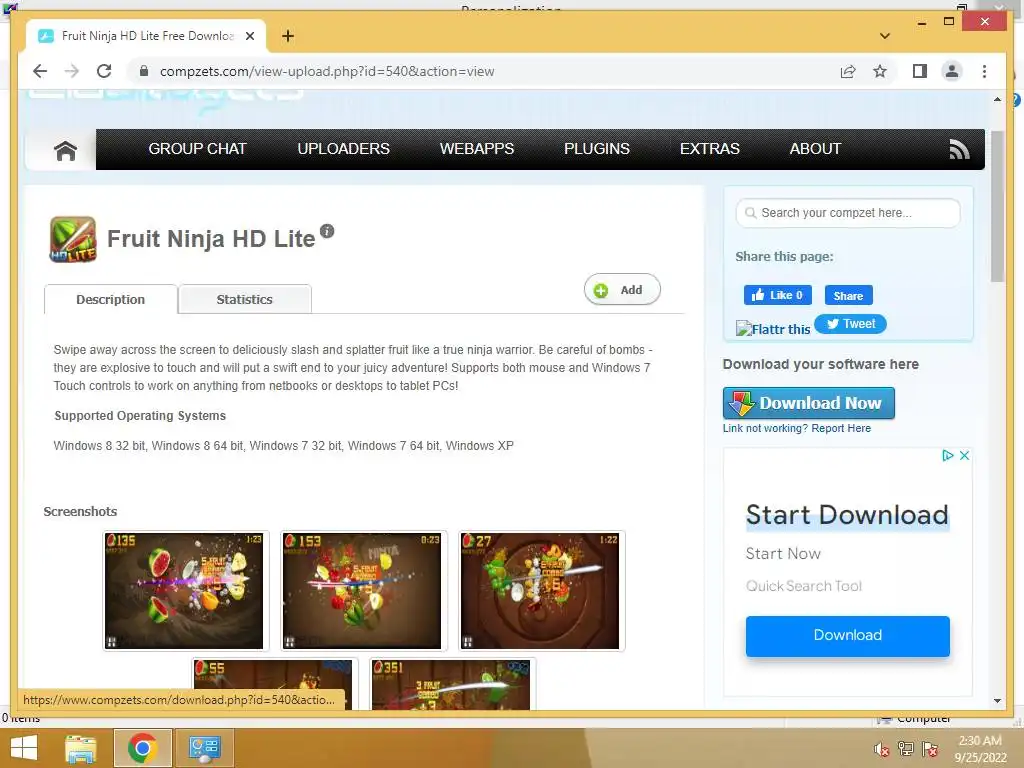Image resolution: width=1024 pixels, height=768 pixels.
Task: Open UPLOADERS in the navigation bar
Action: click(x=344, y=149)
